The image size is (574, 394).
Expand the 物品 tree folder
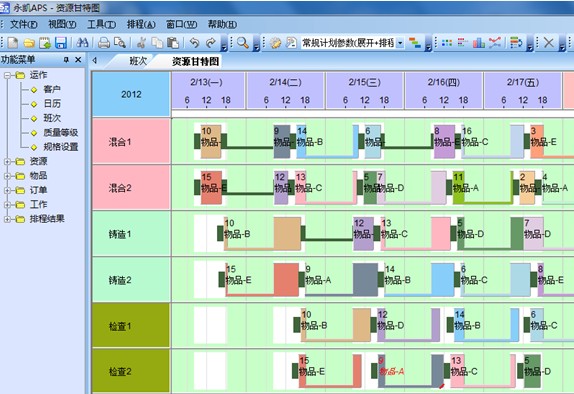tap(7, 176)
